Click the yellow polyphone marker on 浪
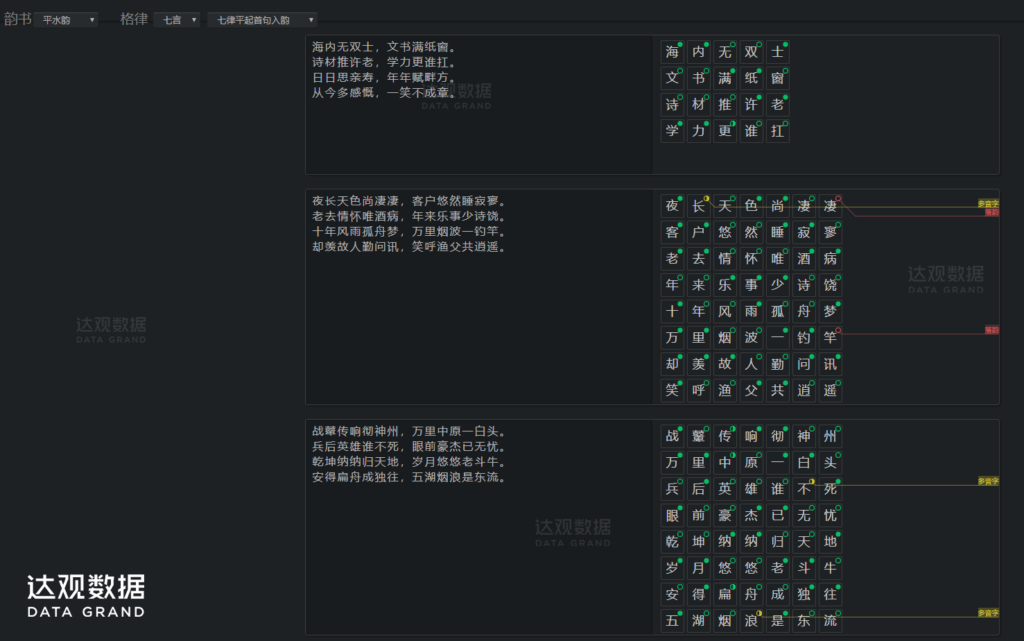The width and height of the screenshot is (1024, 641). 760,612
